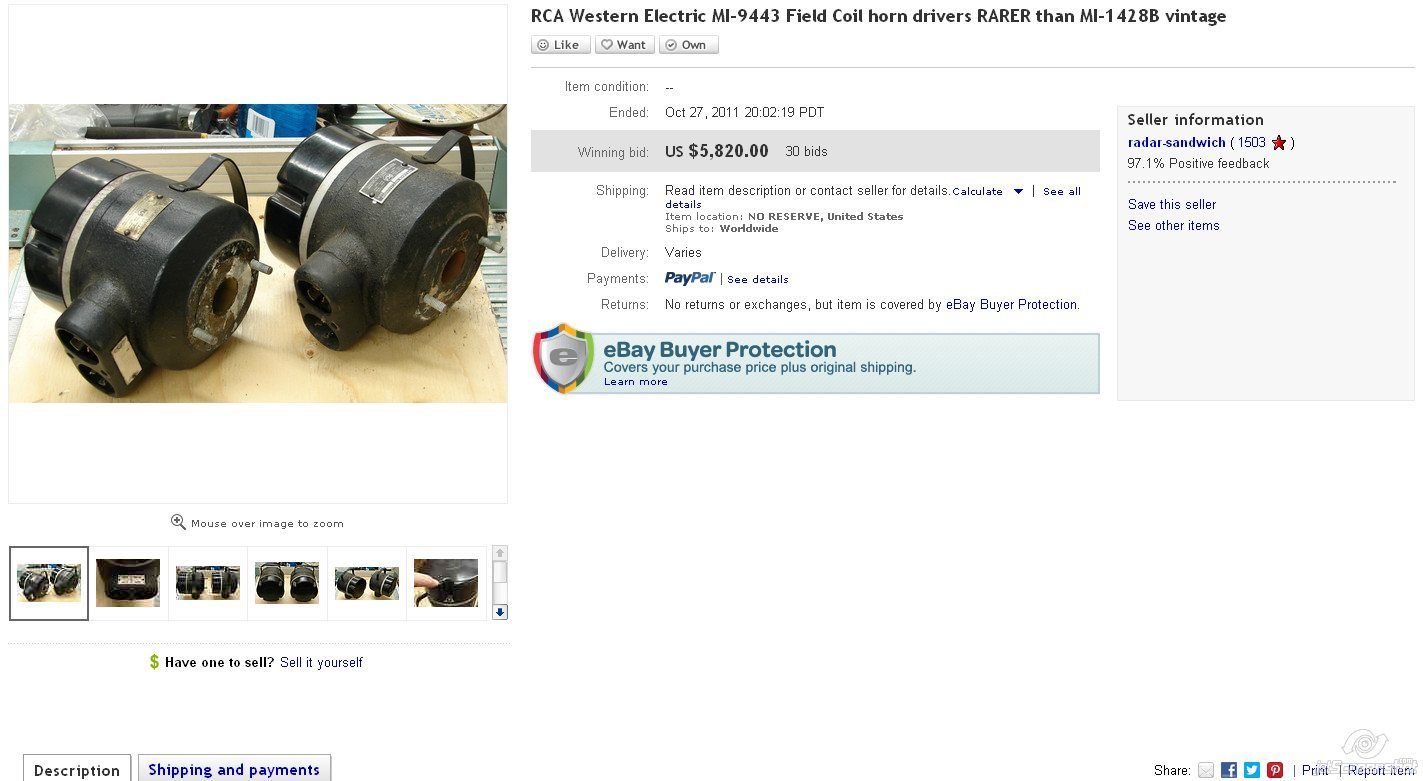Click thumbnail strip down arrow
Viewport: 1423px width, 781px height.
pyautogui.click(x=500, y=612)
